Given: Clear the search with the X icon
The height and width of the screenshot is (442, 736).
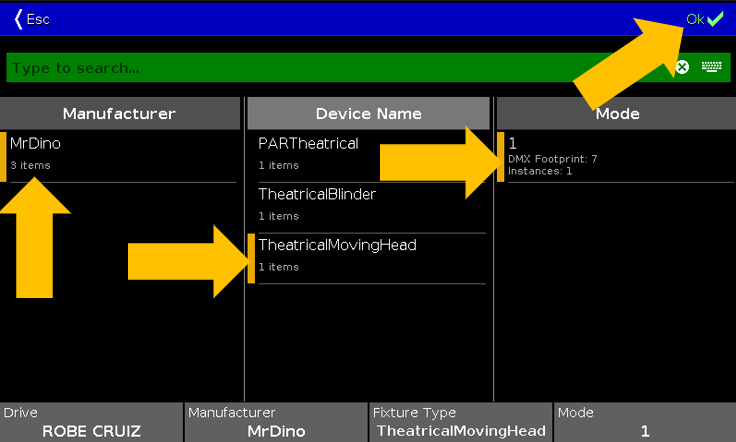Looking at the screenshot, I should (x=682, y=68).
